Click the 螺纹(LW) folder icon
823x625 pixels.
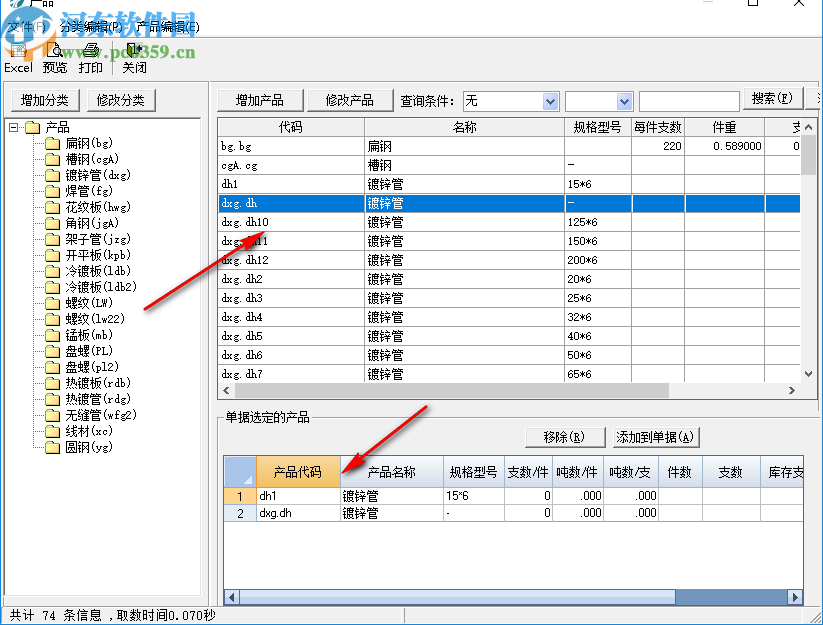[52, 303]
